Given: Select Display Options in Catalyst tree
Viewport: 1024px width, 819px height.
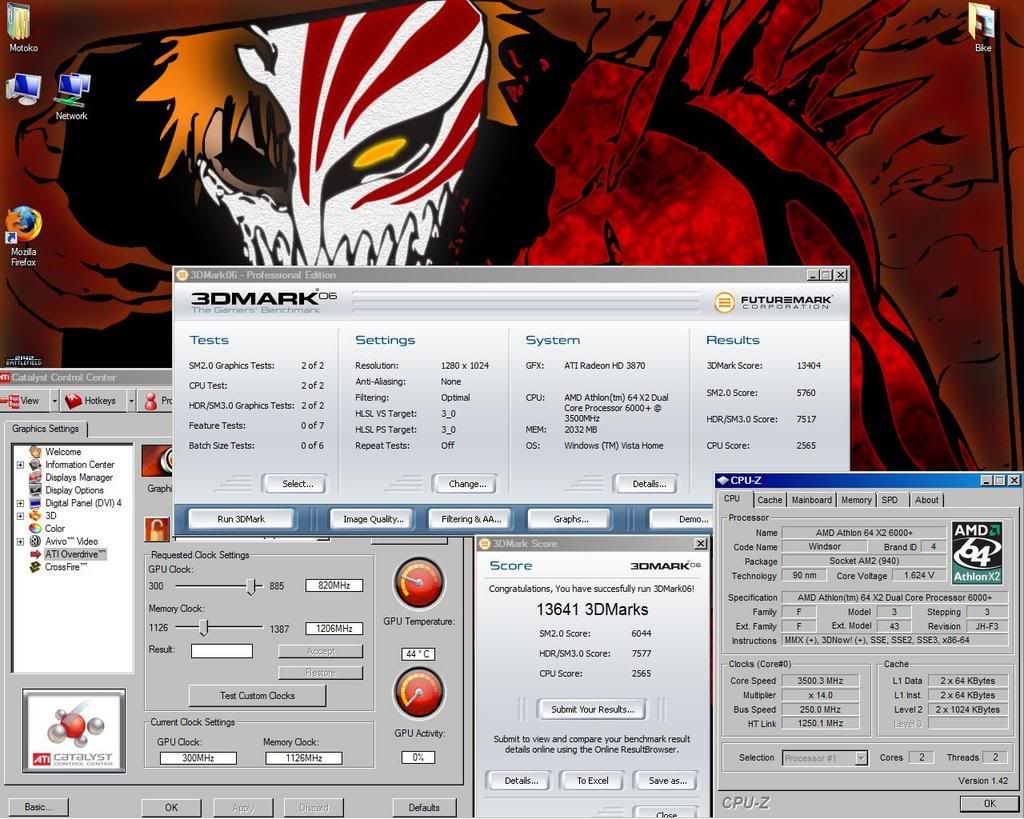Looking at the screenshot, I should 74,490.
